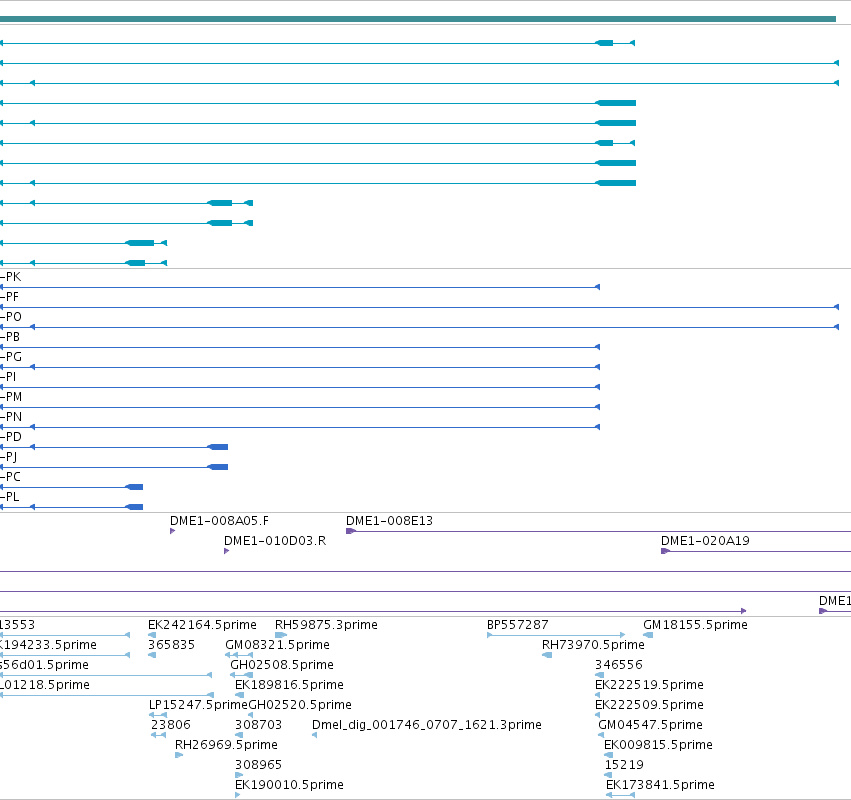The image size is (851, 800).
Task: Select the -PC protein feature label
Action: (x=10, y=477)
